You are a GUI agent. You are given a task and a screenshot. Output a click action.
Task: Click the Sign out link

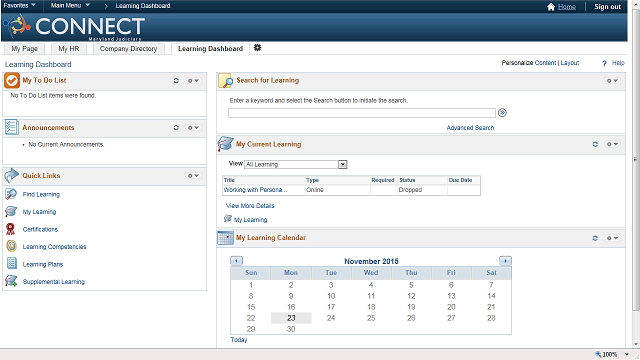(x=607, y=7)
